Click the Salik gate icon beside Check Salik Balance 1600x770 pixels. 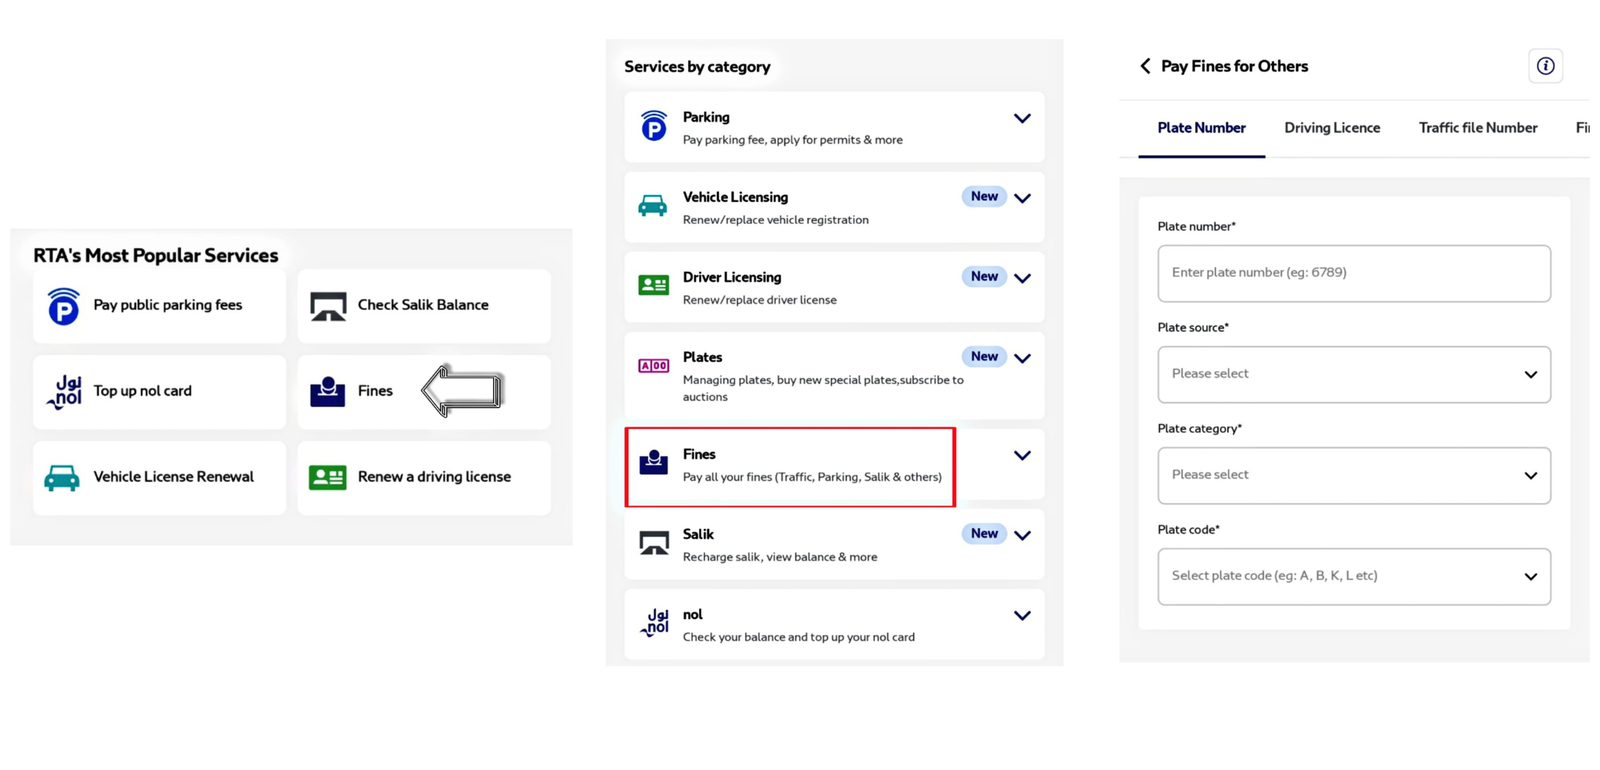click(x=328, y=306)
